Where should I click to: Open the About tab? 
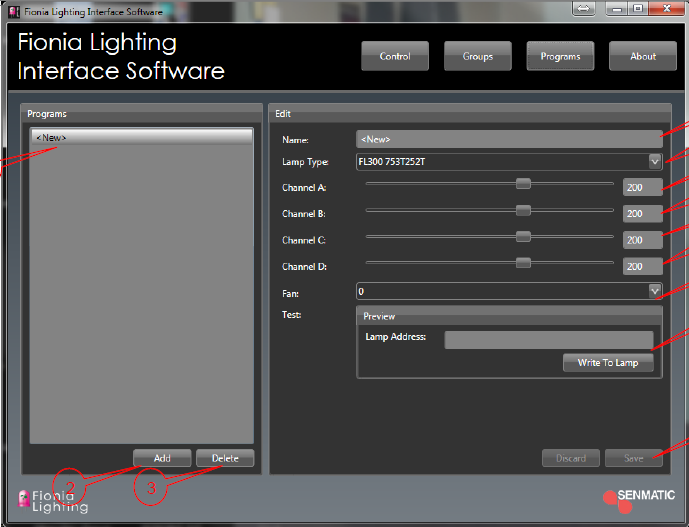(x=643, y=56)
